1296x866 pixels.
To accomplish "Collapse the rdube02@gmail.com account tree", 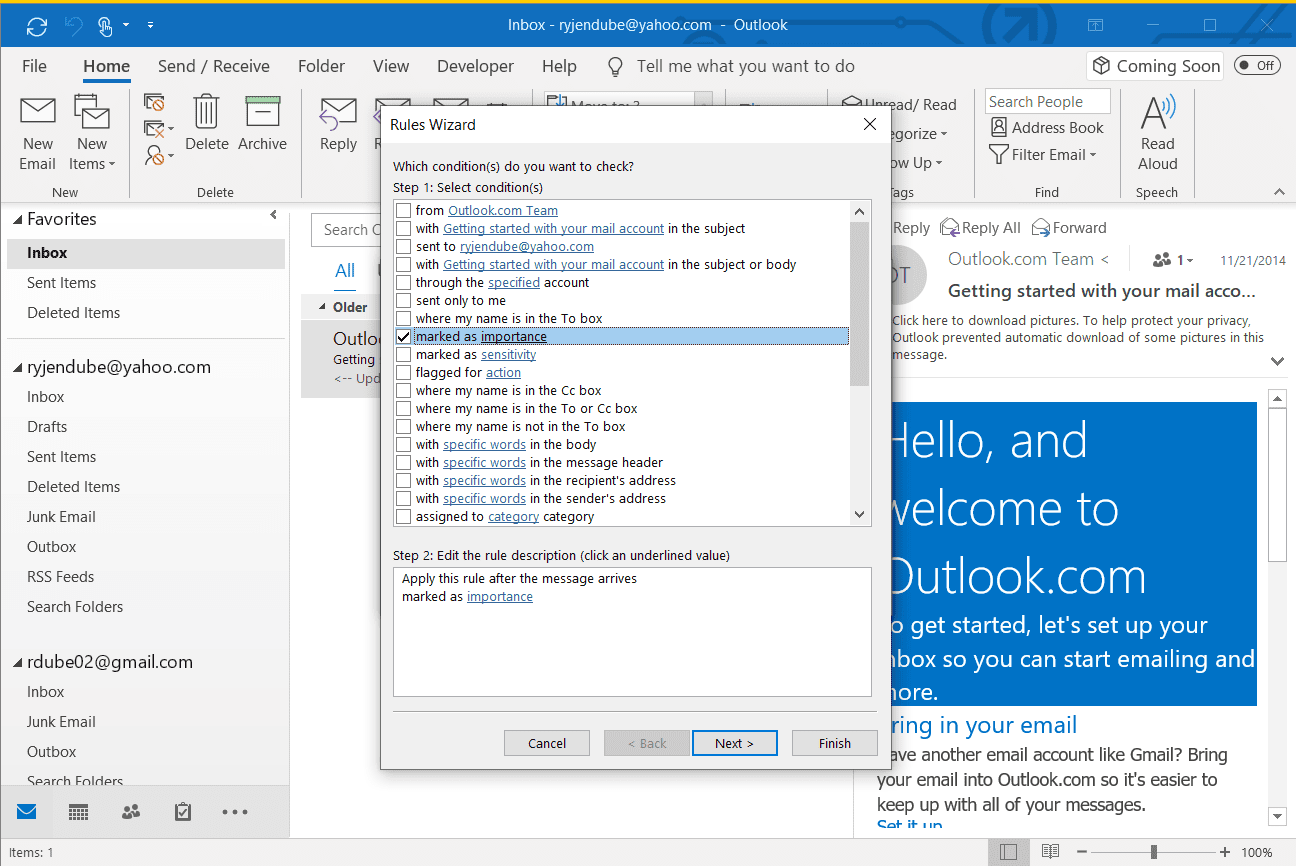I will (x=17, y=663).
